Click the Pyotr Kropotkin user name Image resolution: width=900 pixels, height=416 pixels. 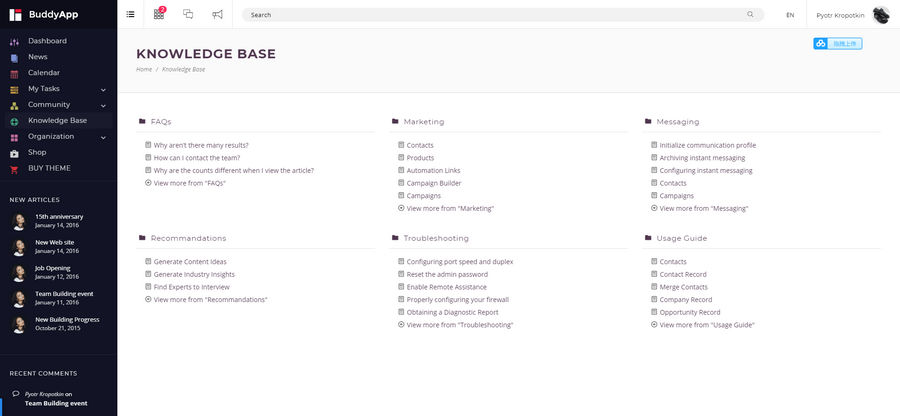tap(840, 15)
